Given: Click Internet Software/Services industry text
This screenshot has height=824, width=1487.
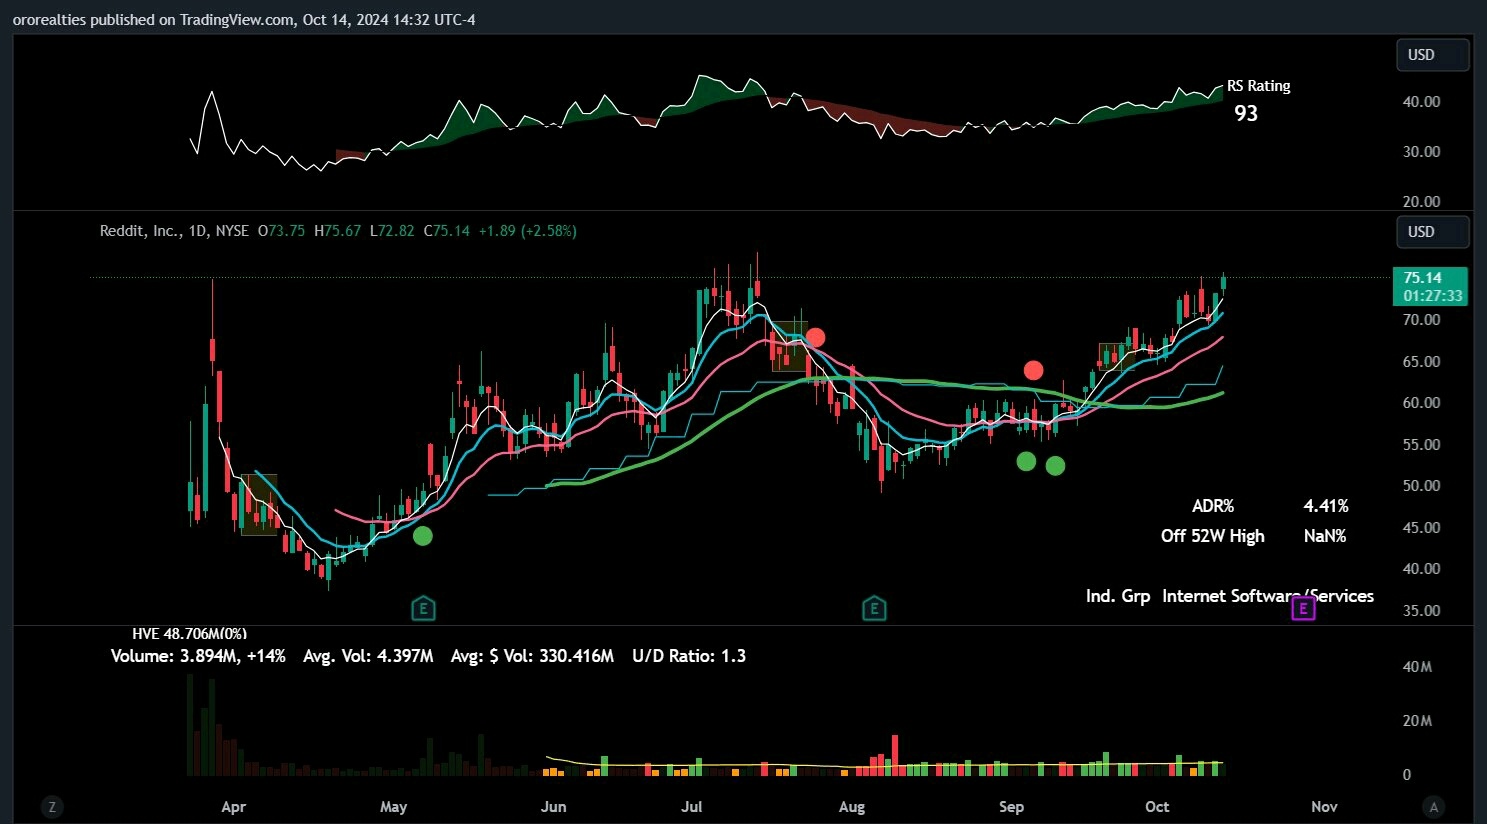Looking at the screenshot, I should pyautogui.click(x=1268, y=596).
